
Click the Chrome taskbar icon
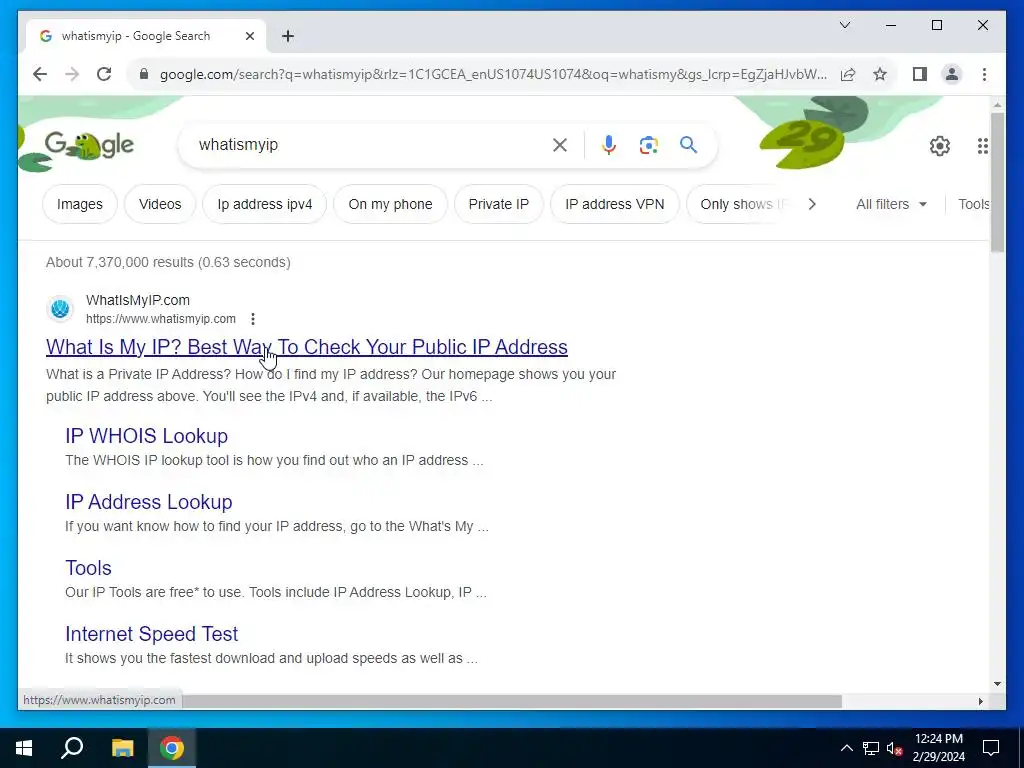172,748
